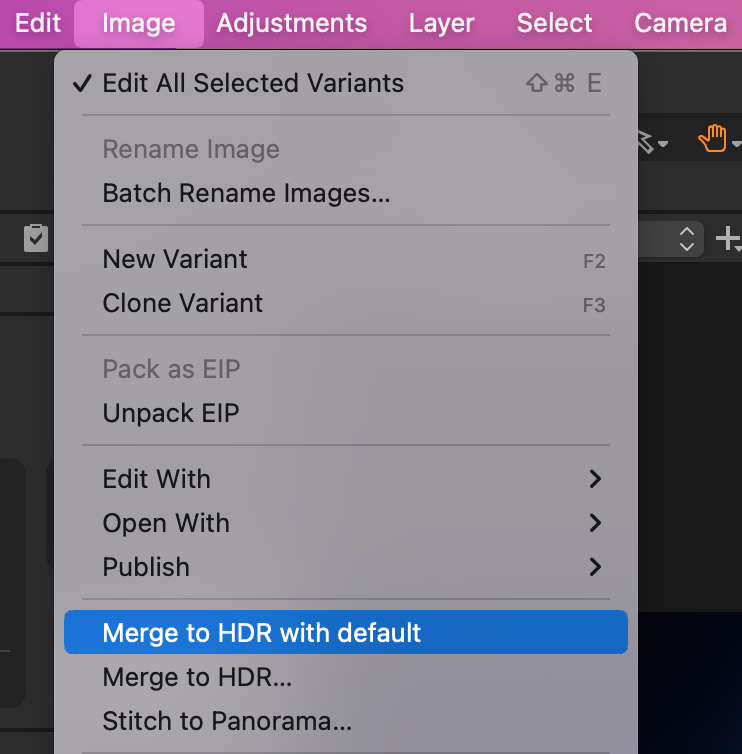Choose Merge to HDR with default
Image resolution: width=742 pixels, height=754 pixels.
(x=346, y=632)
